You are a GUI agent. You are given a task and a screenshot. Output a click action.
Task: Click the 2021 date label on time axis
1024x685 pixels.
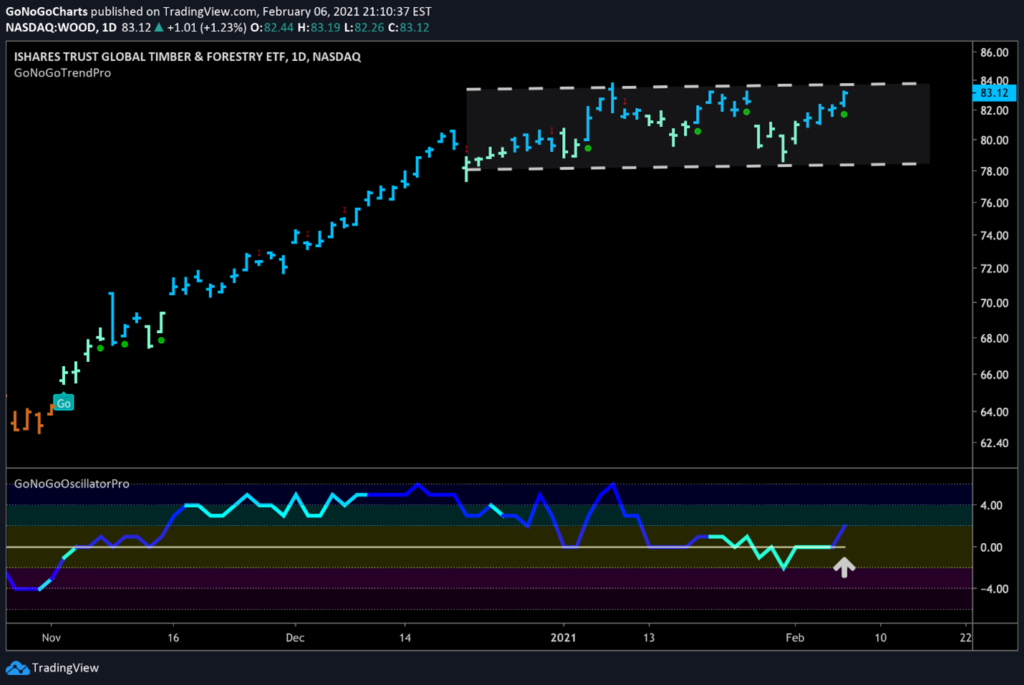point(563,637)
